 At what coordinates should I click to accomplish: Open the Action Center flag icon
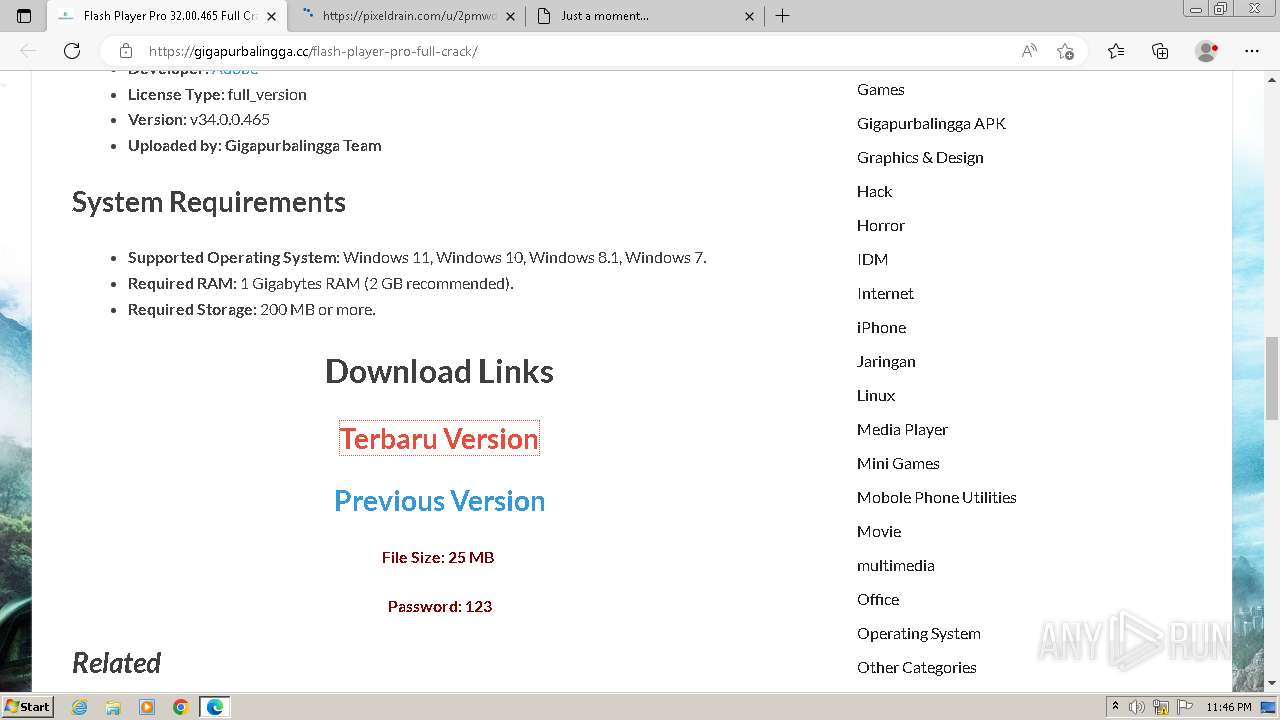pos(1184,707)
